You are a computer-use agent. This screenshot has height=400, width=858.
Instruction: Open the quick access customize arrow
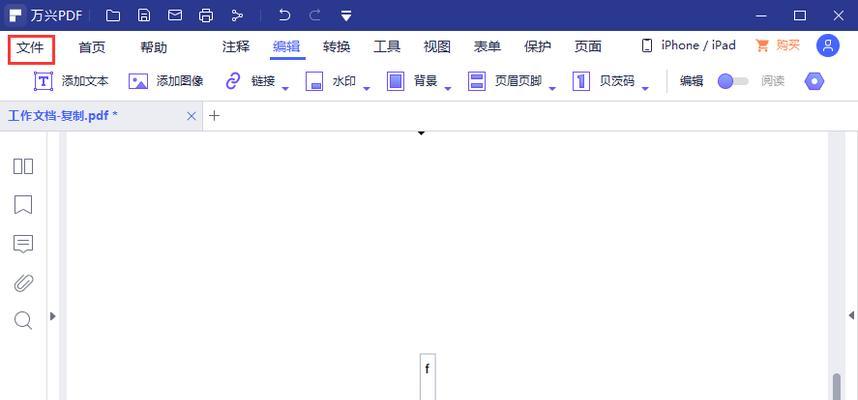pyautogui.click(x=346, y=16)
